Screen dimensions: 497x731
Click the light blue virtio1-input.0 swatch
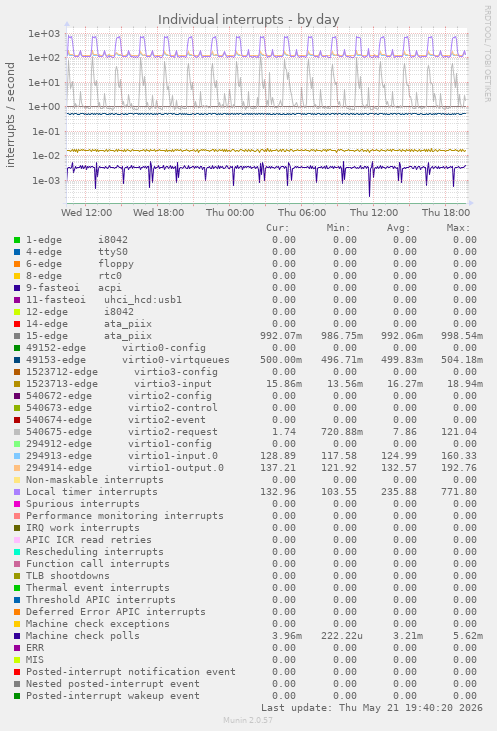coord(17,456)
